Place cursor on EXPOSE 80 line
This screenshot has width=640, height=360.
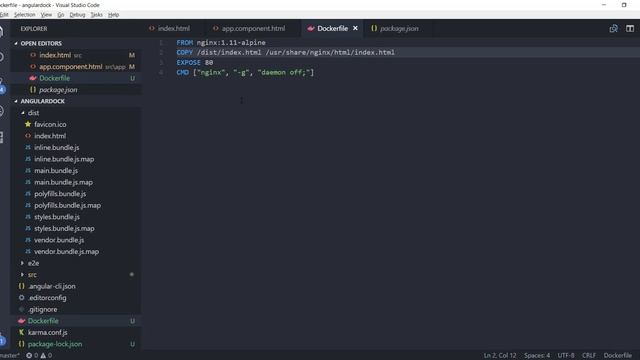(195, 62)
